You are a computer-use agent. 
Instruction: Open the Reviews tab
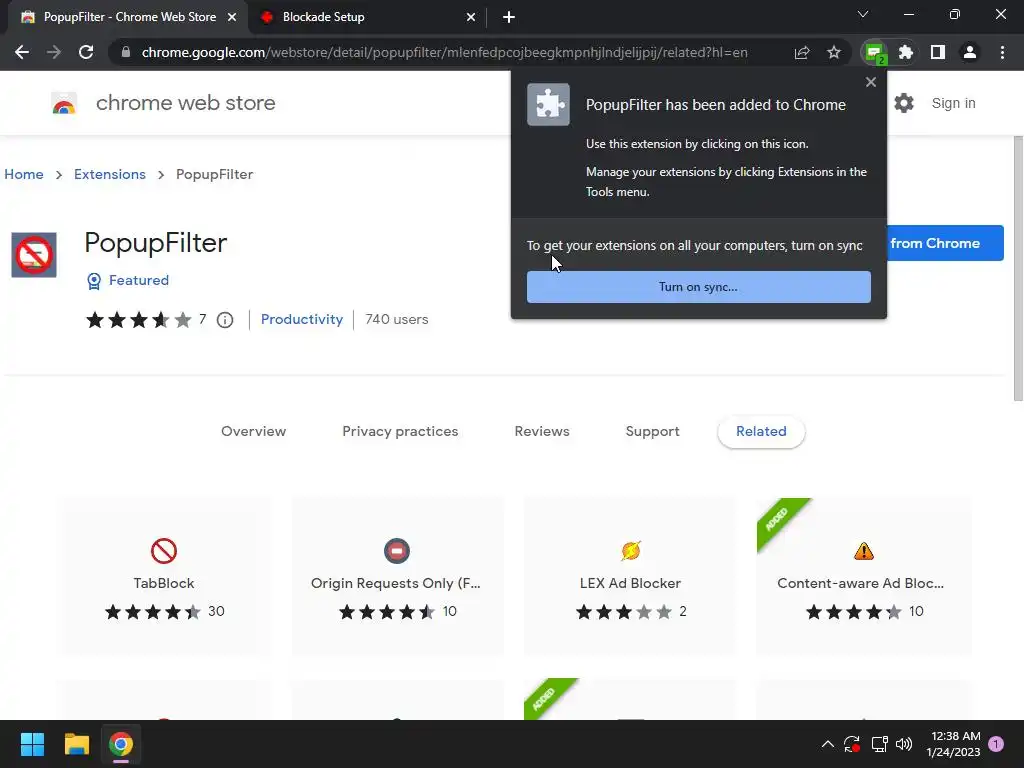(x=542, y=432)
